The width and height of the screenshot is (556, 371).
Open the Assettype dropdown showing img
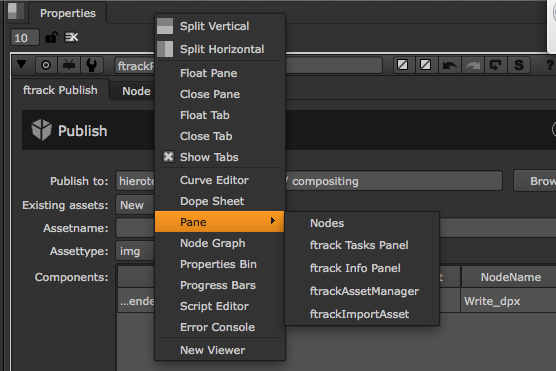click(135, 251)
